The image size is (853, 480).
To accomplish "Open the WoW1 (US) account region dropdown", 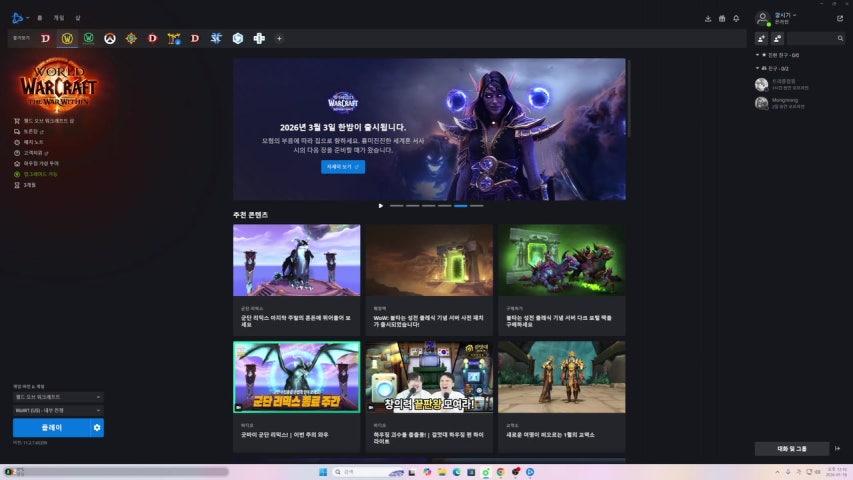I will tap(58, 410).
